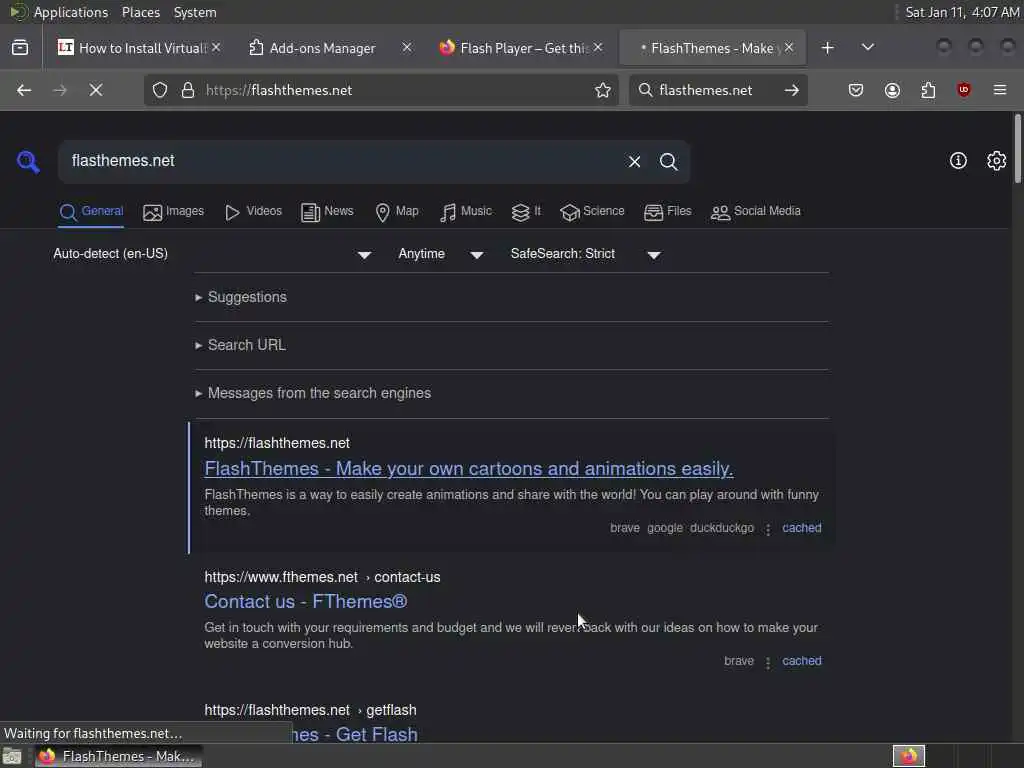Screen dimensions: 1024x768
Task: Click the toolbar search box
Action: pos(717,90)
